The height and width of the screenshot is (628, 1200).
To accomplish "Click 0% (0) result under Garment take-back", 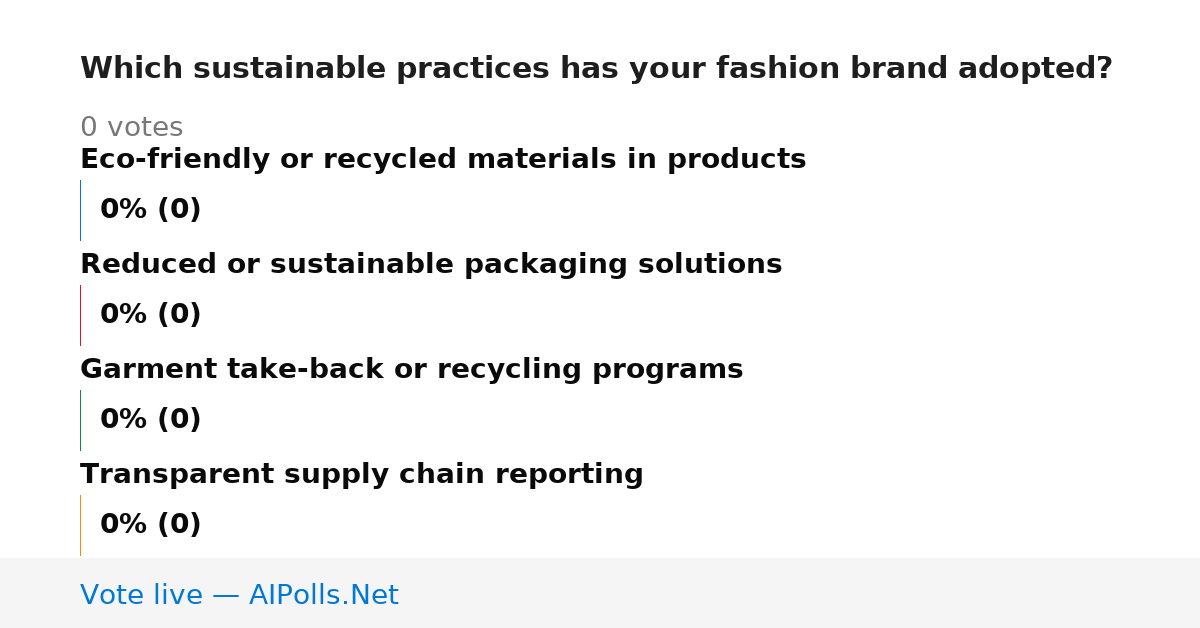I will click(x=151, y=420).
